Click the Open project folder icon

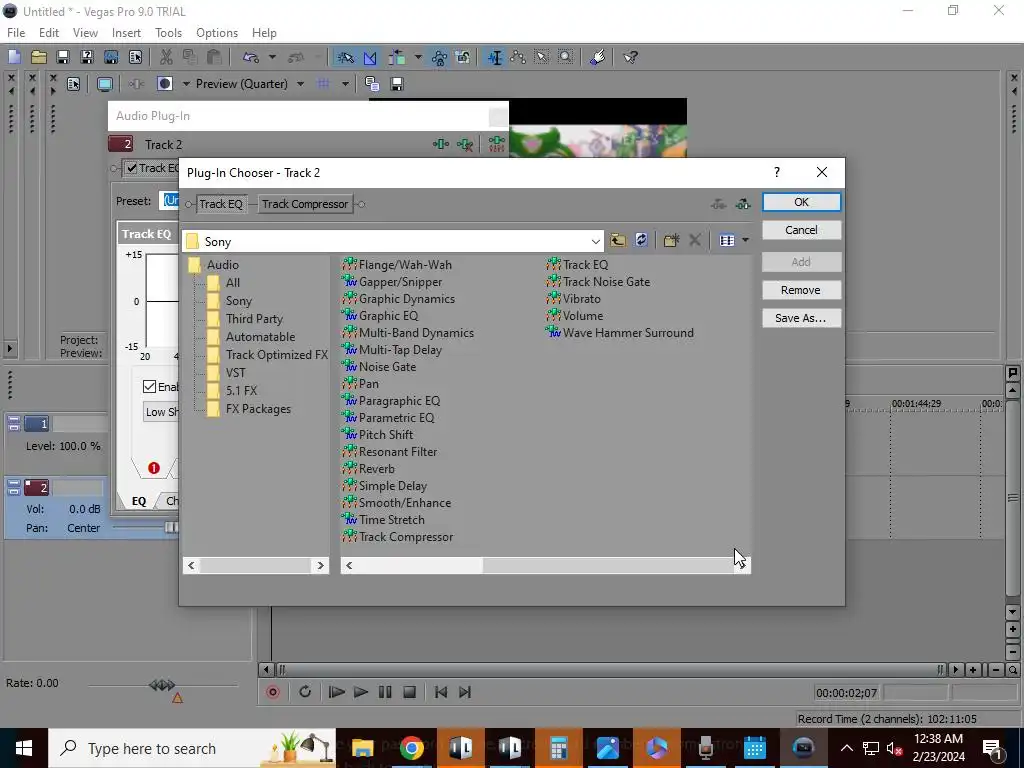39,57
